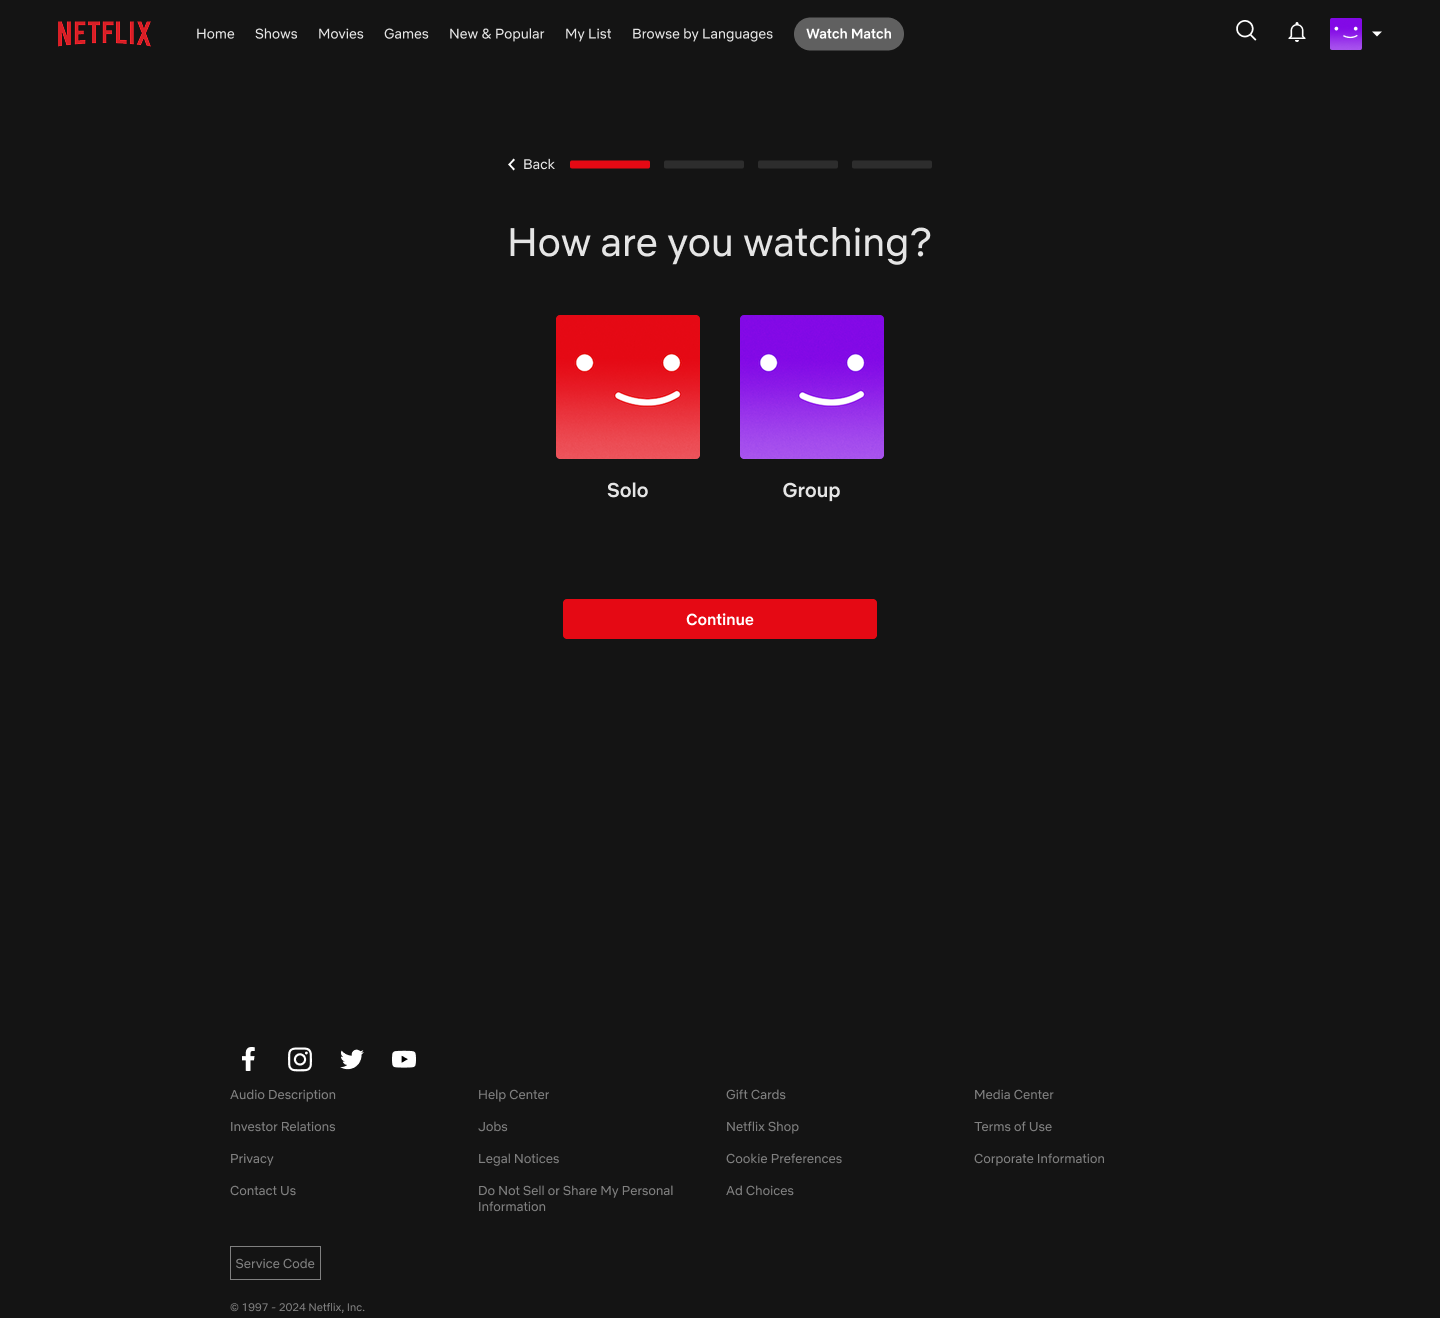This screenshot has height=1318, width=1440.
Task: Open the Terms of Use link
Action: click(1013, 1127)
